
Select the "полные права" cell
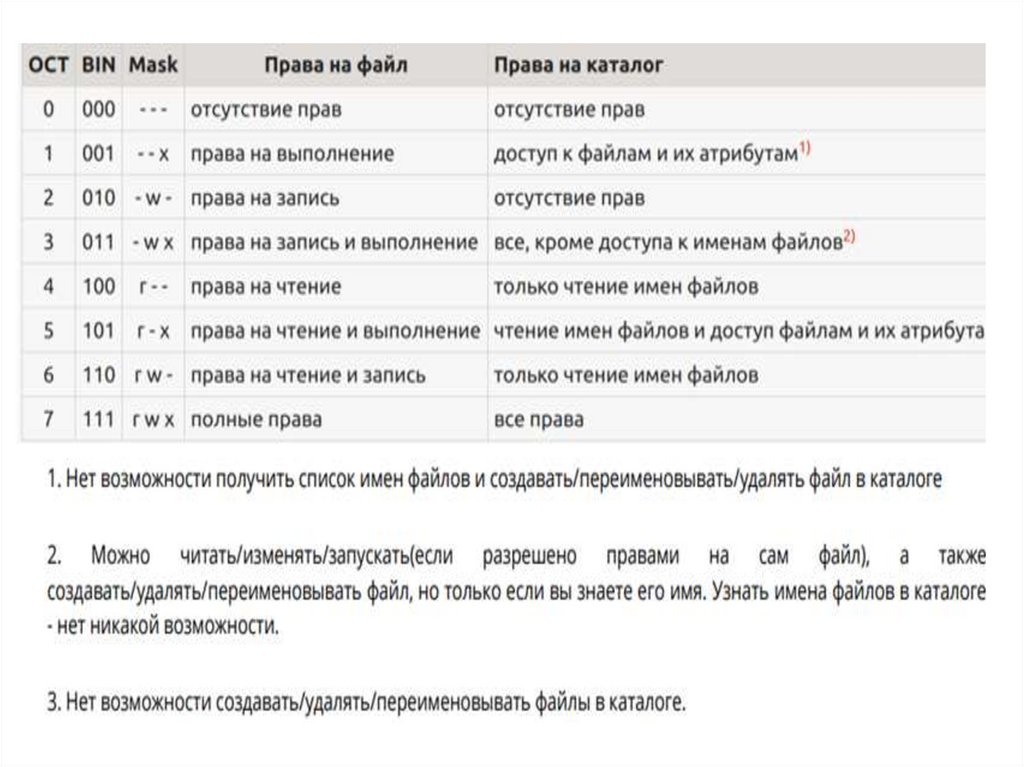(256, 418)
